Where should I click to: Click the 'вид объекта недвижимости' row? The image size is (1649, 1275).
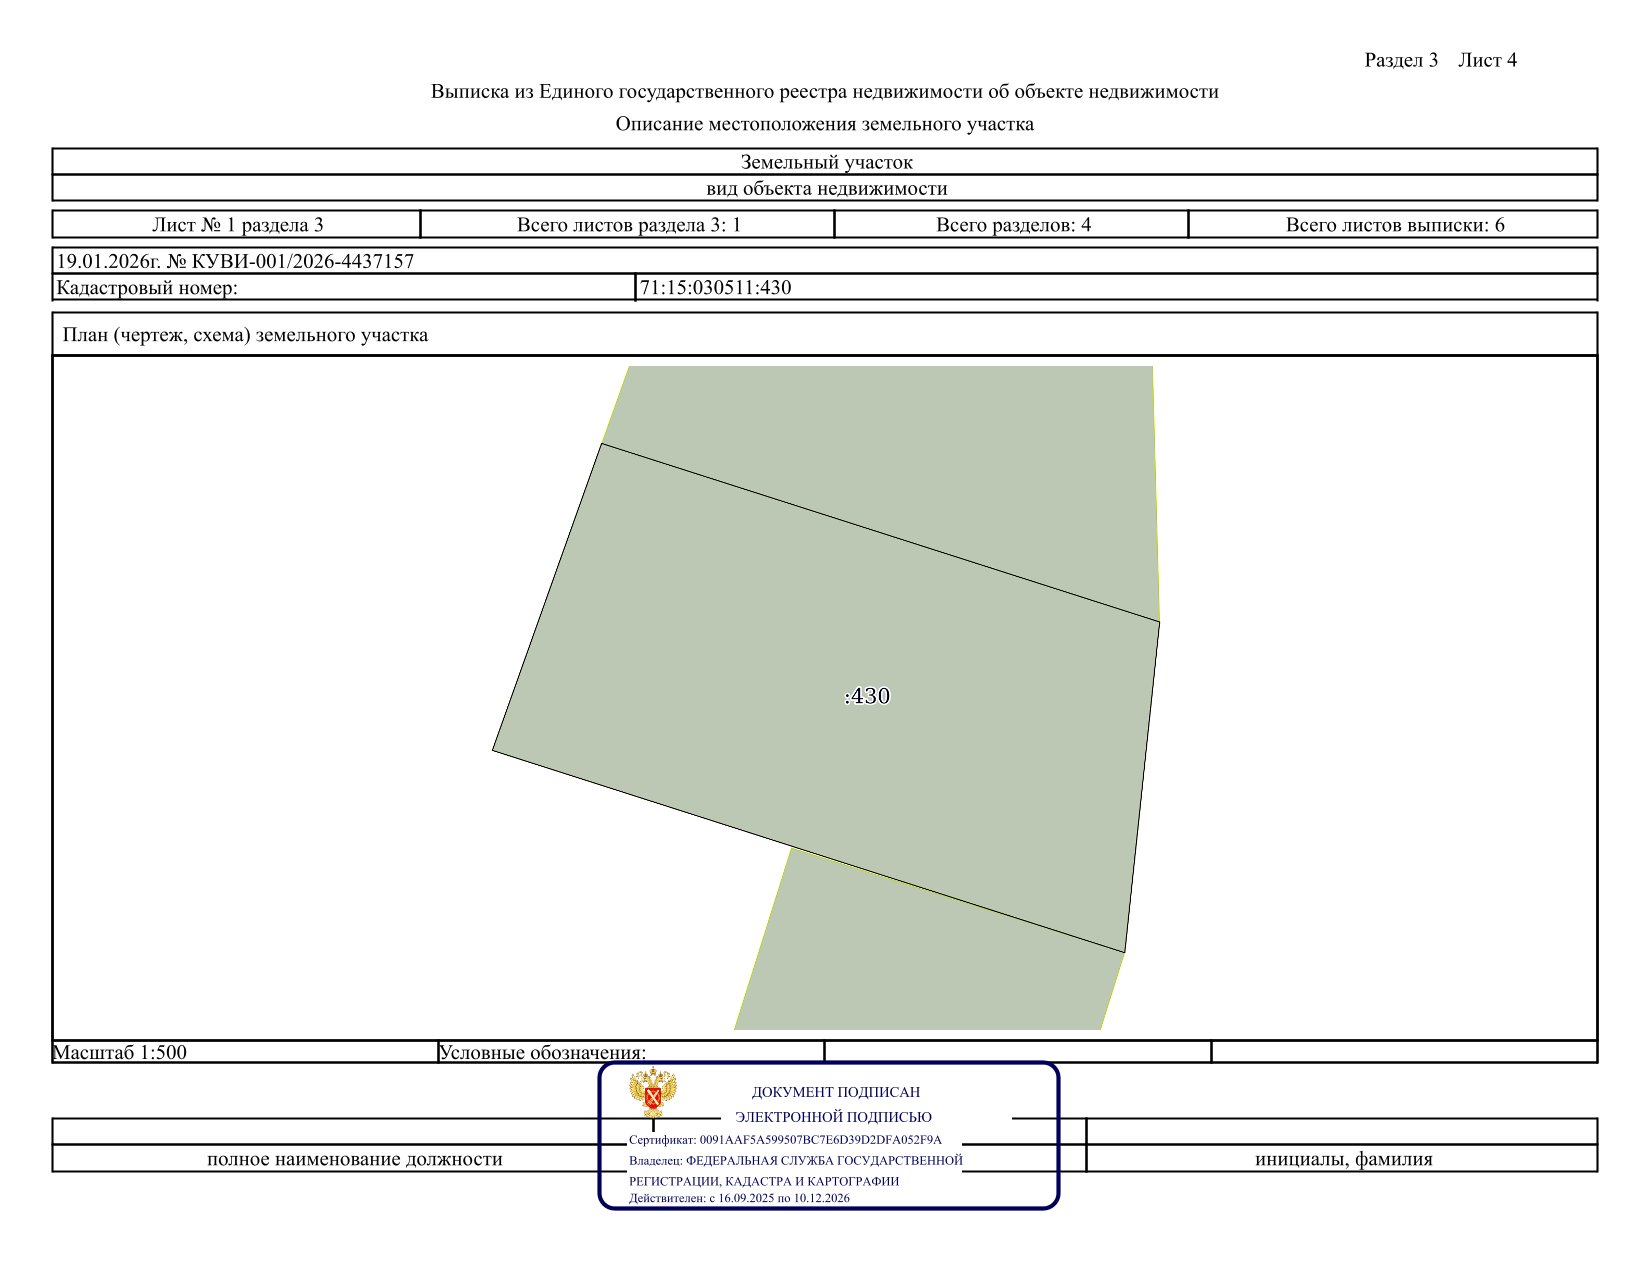[x=824, y=188]
